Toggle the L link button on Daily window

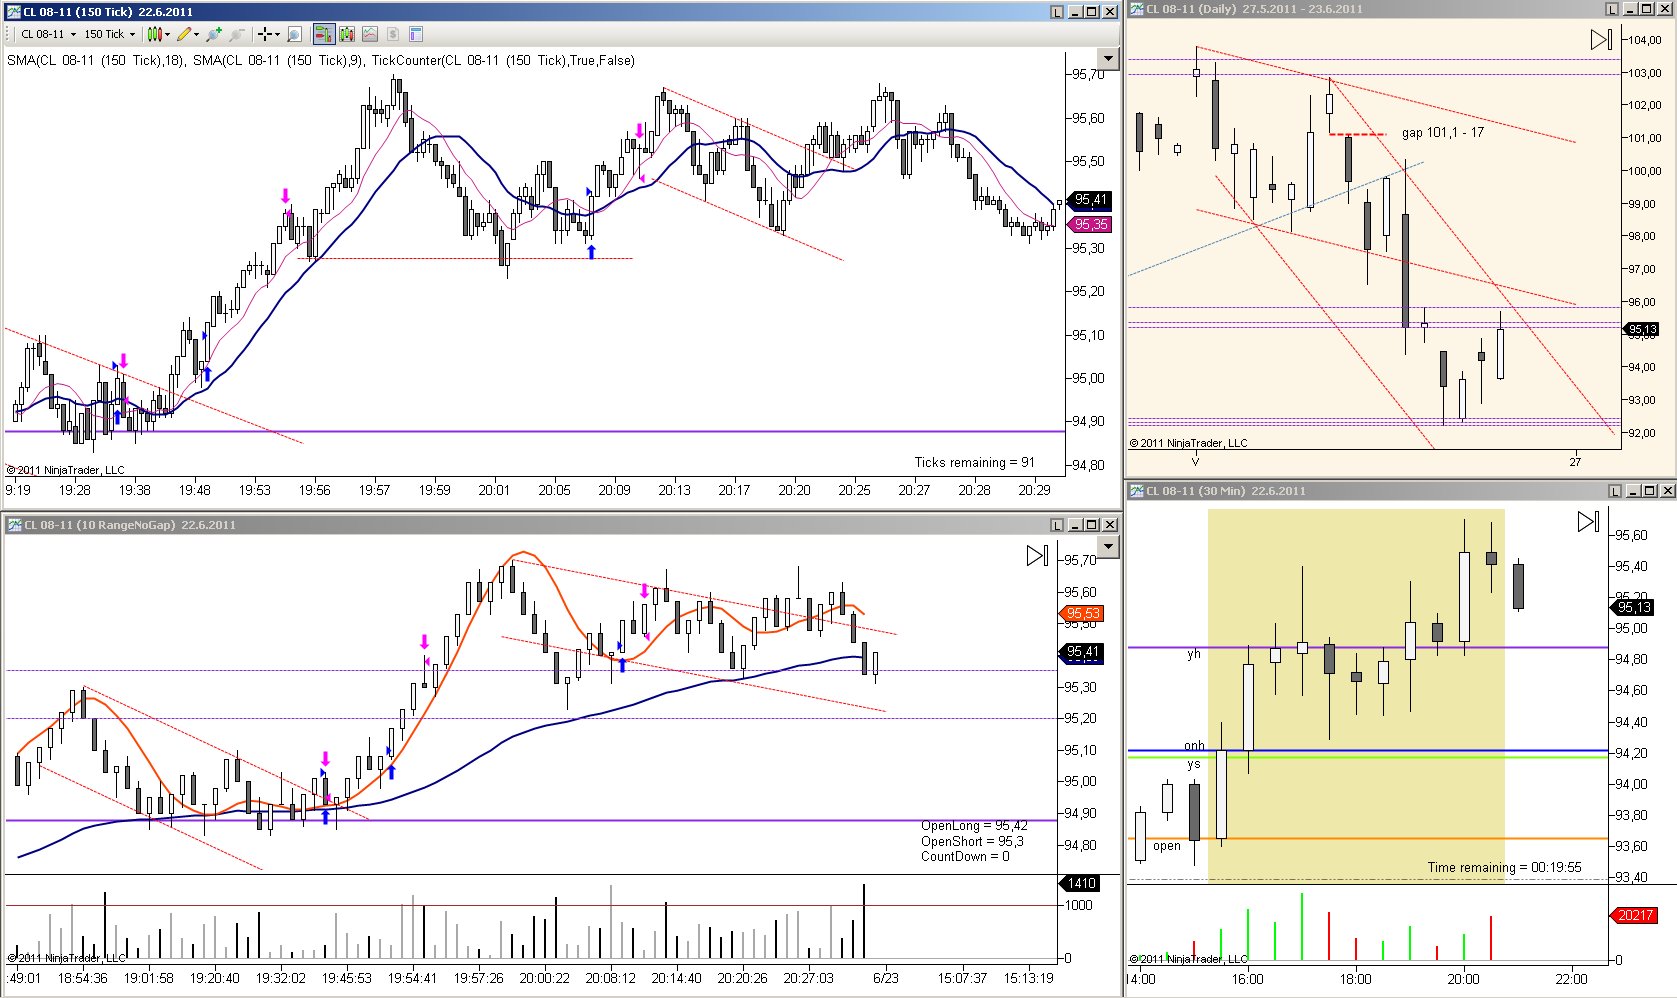coord(1612,9)
